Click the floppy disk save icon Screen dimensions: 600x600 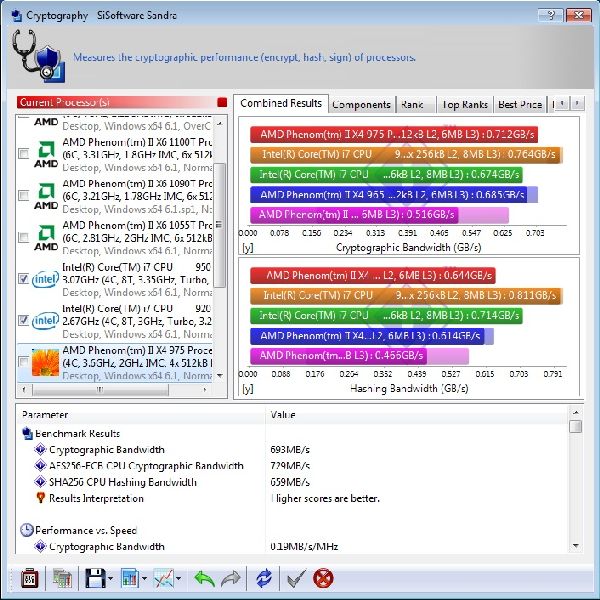95,578
